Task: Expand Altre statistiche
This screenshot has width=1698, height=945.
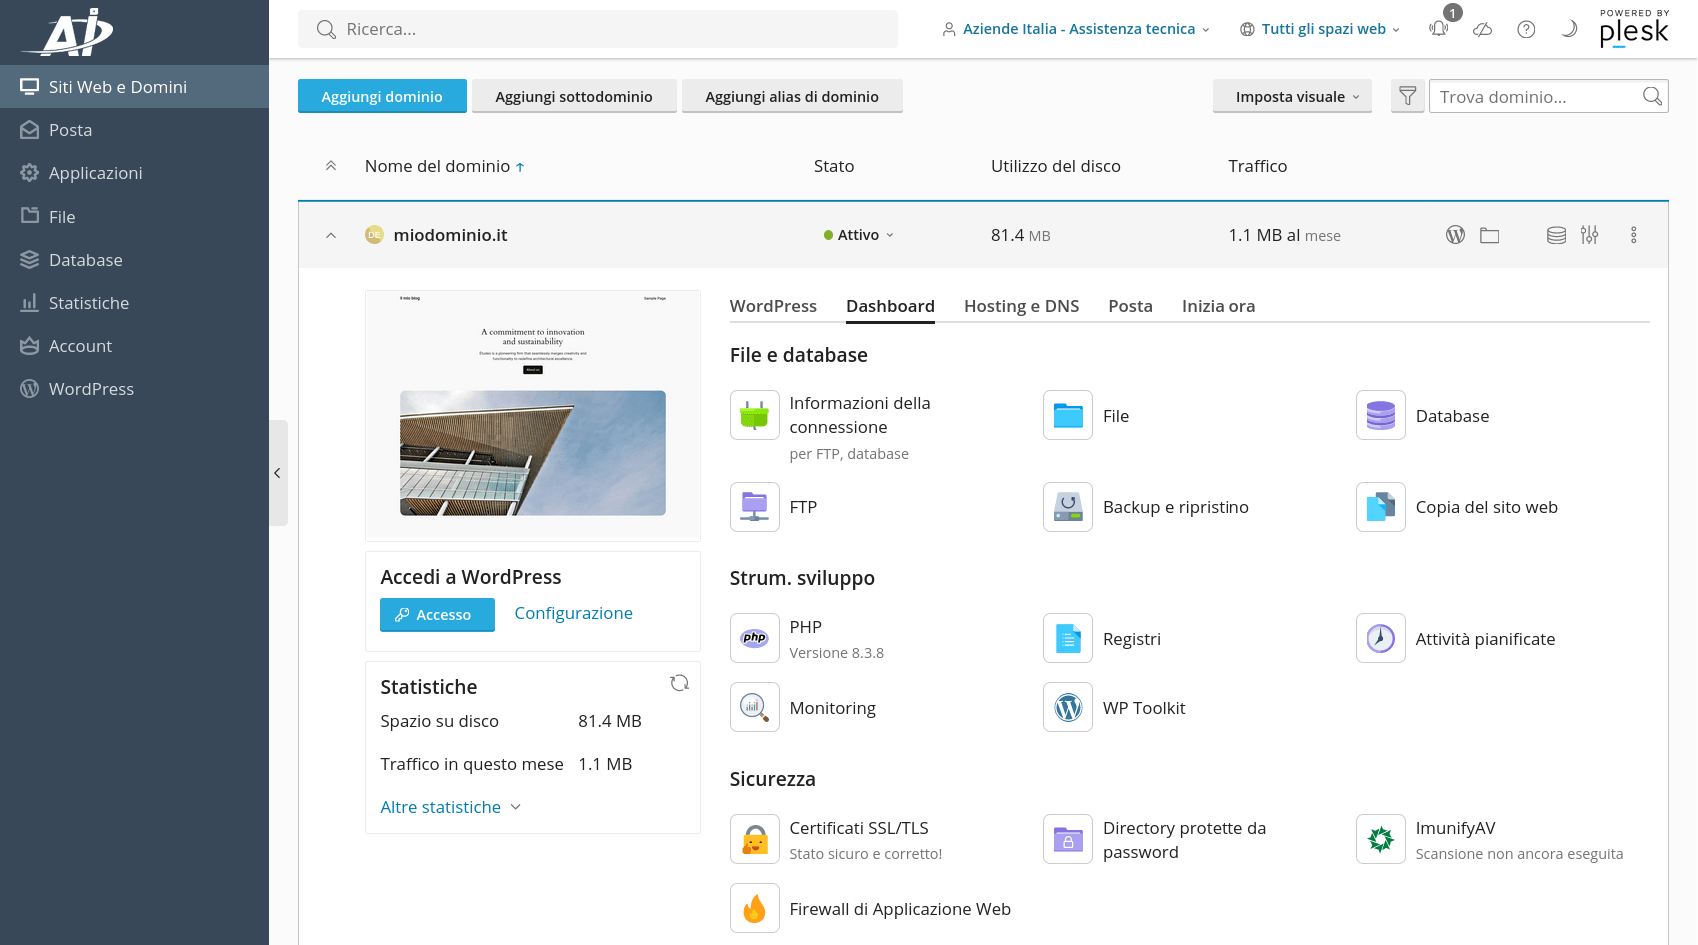Action: (x=451, y=807)
